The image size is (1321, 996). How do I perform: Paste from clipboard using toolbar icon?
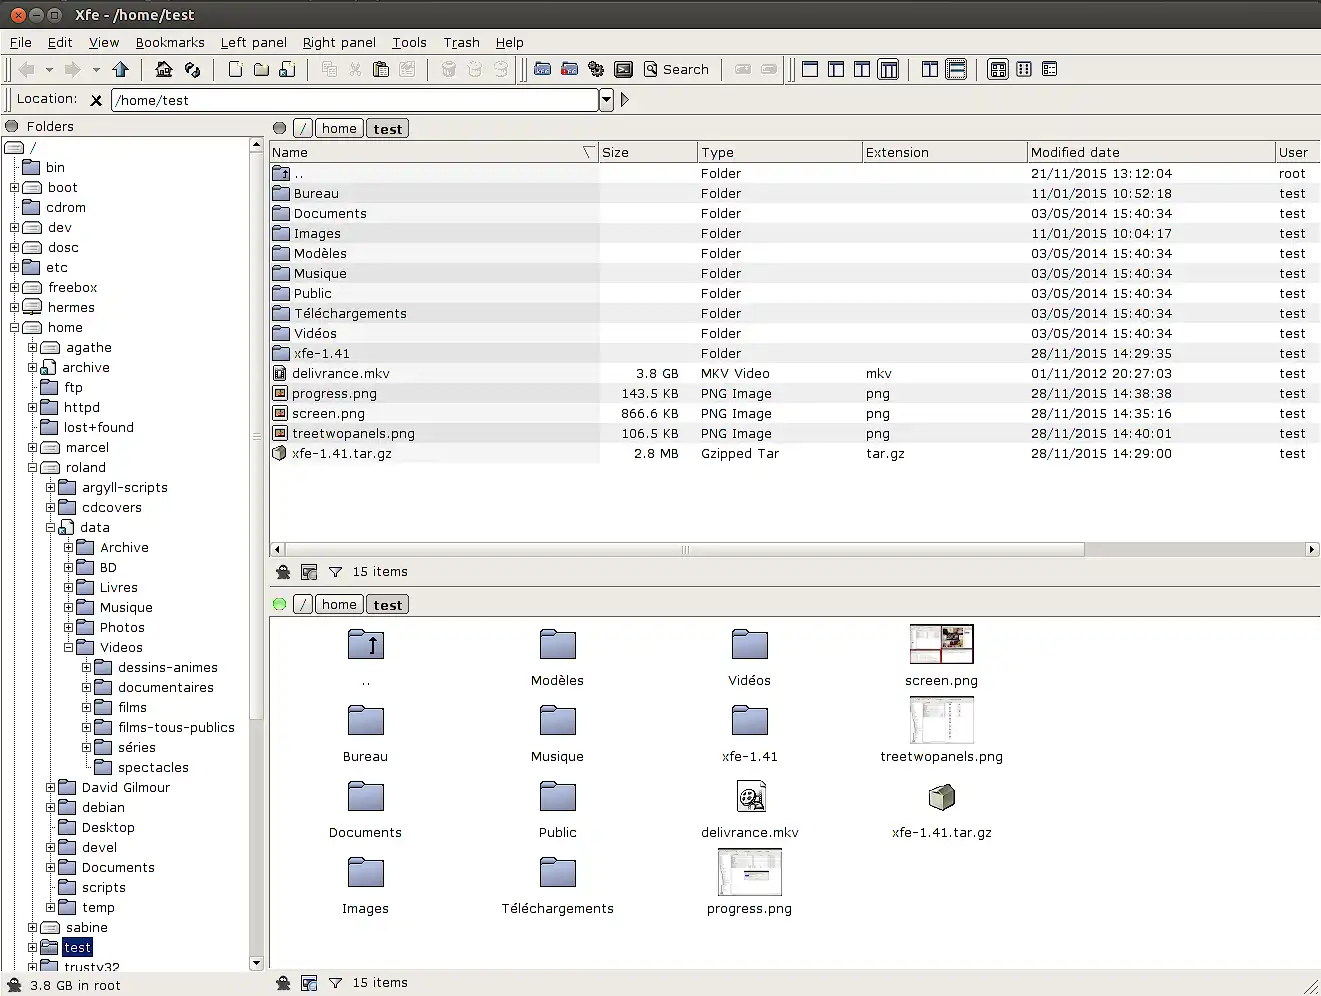click(x=380, y=69)
